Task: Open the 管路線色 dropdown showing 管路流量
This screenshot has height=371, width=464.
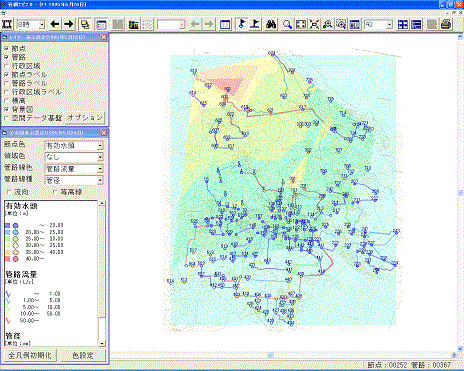Action: pyautogui.click(x=74, y=169)
